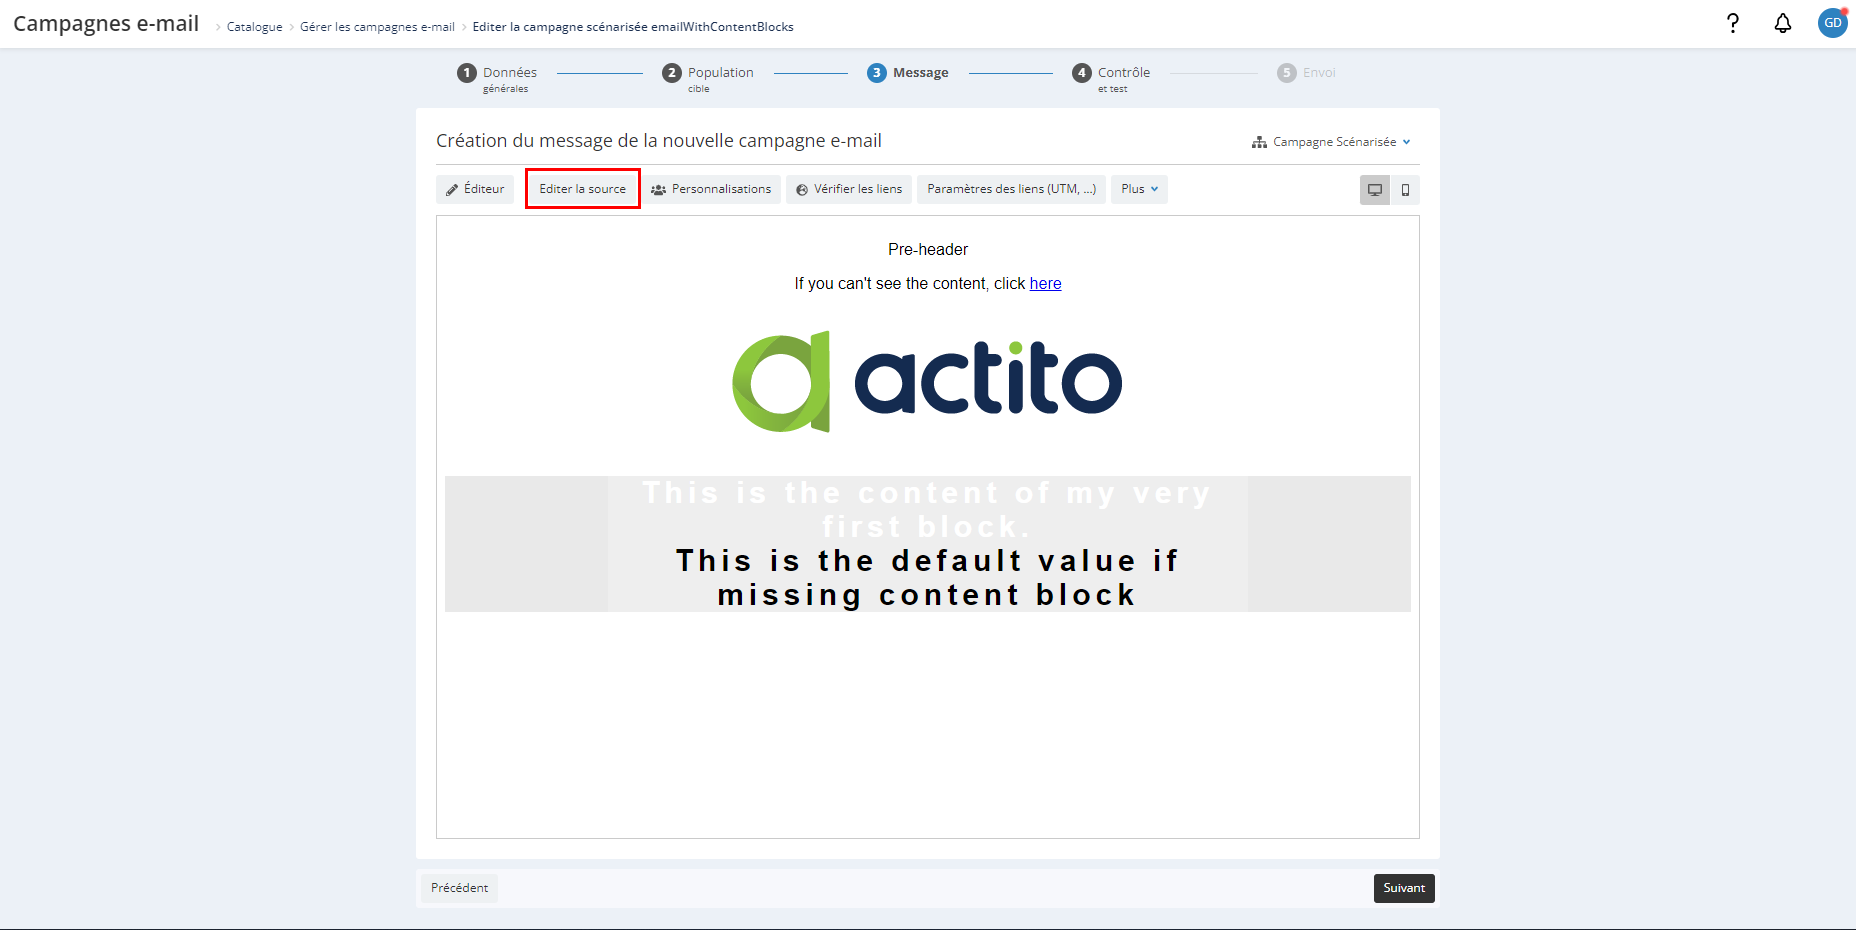Viewport: 1856px width, 930px height.
Task: Go to step 2 Population cible
Action: point(708,78)
